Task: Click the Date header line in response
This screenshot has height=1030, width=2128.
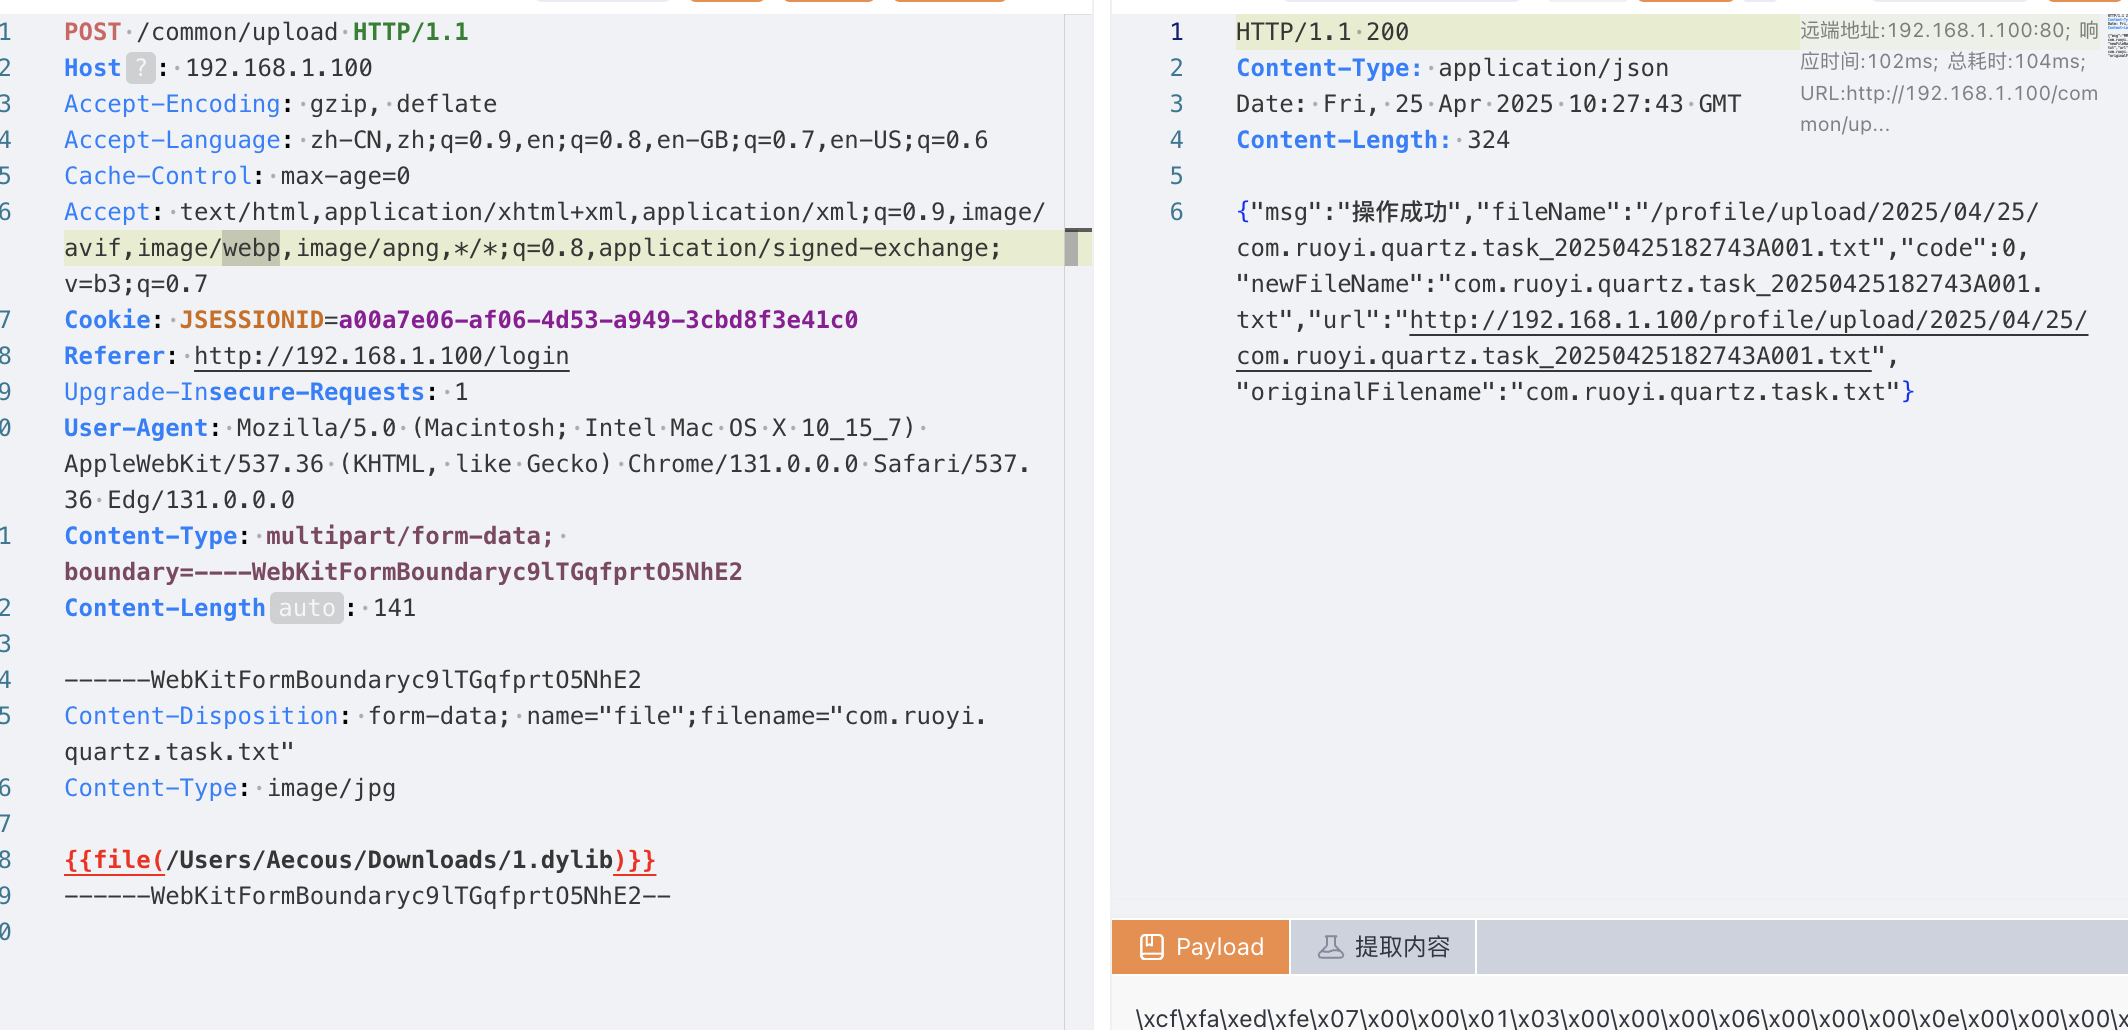Action: click(1488, 104)
